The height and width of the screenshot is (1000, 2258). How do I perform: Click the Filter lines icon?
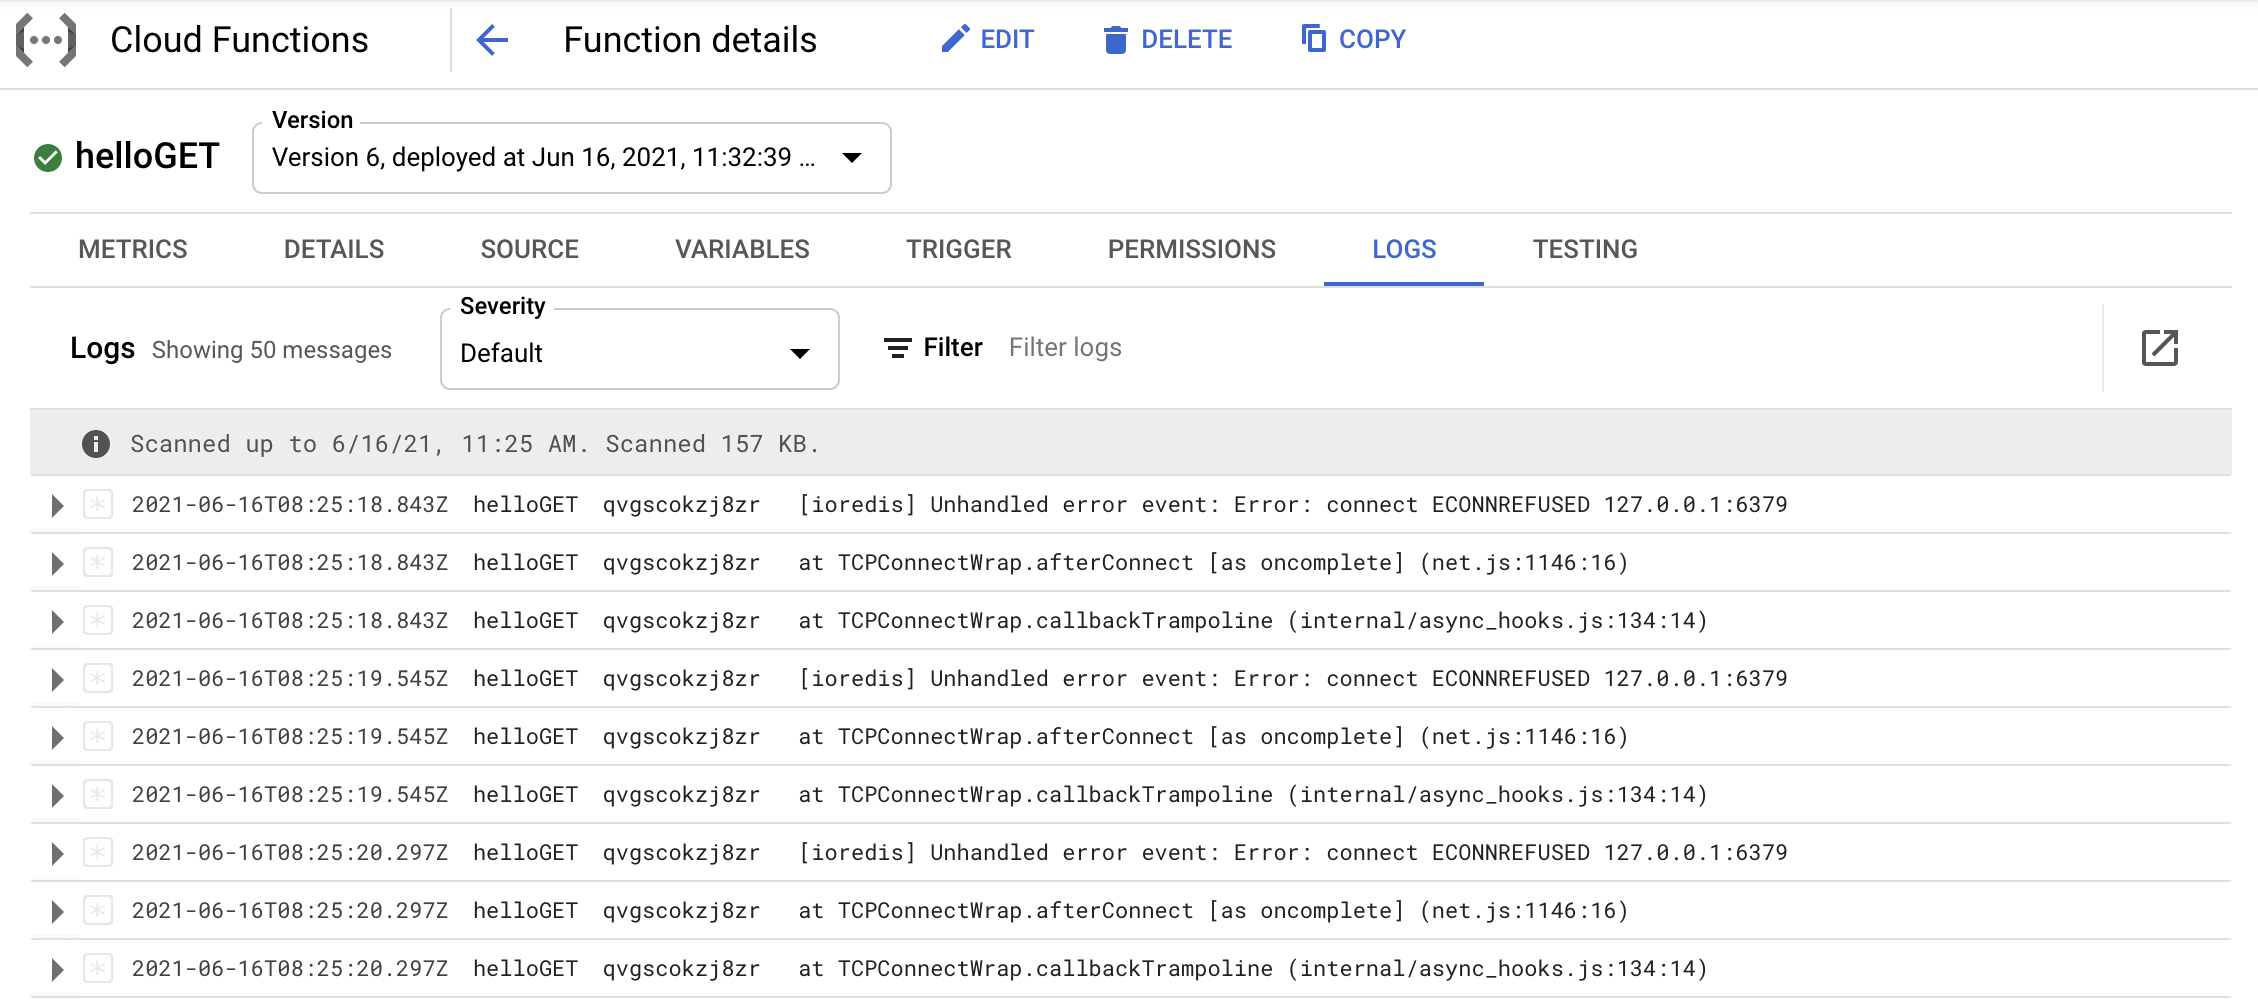[897, 348]
